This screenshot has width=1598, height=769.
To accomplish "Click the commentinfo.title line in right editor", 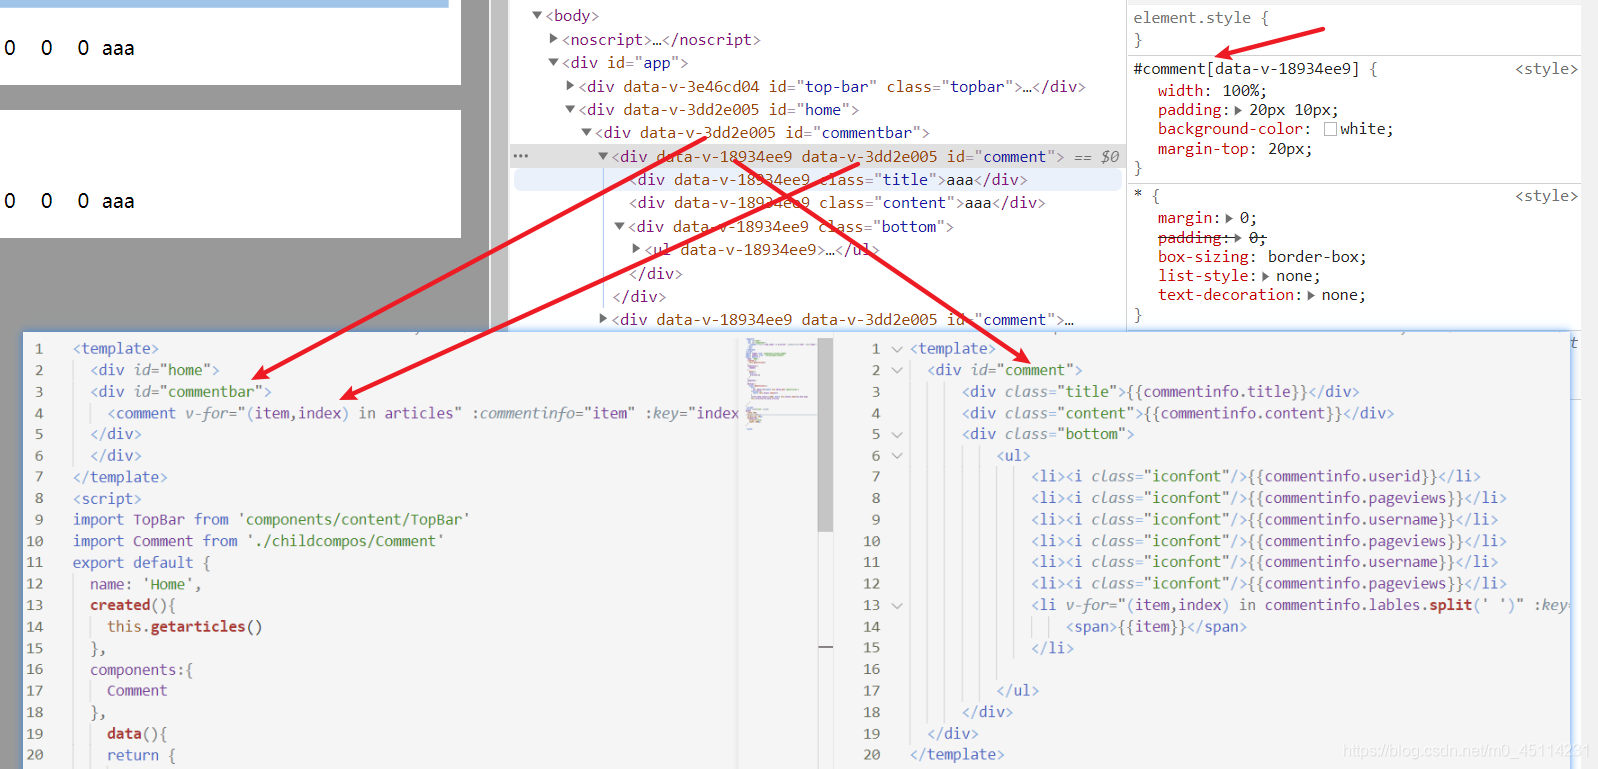I will point(1161,392).
